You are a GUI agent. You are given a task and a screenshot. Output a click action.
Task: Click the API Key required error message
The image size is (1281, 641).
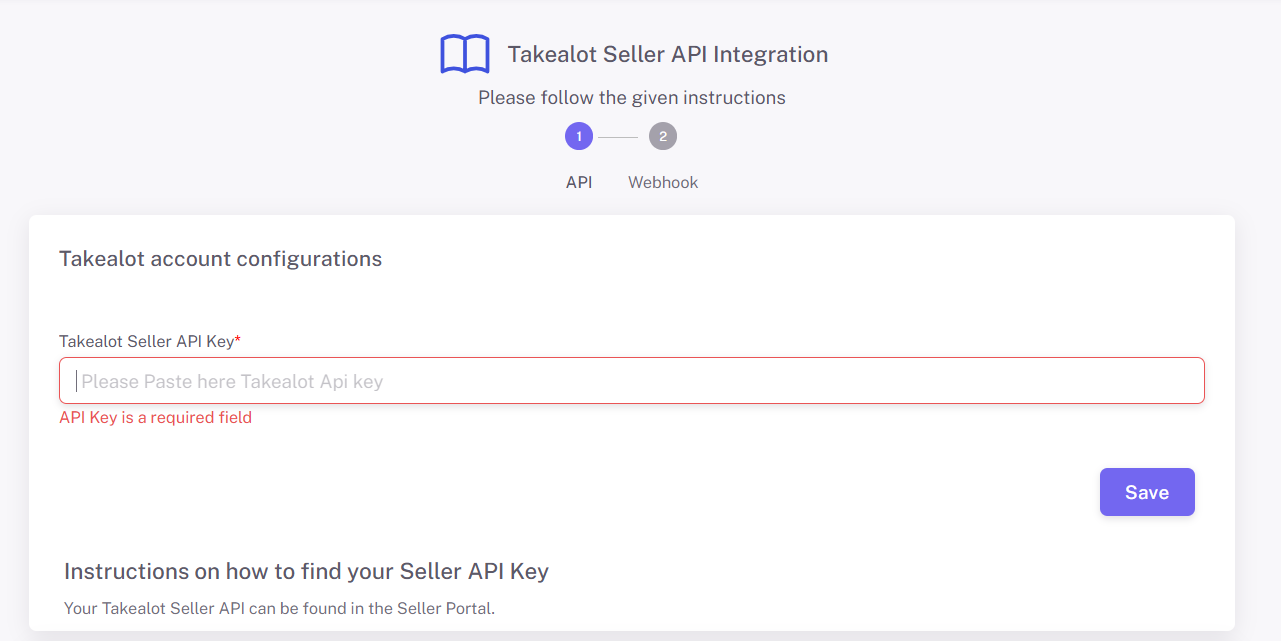click(x=156, y=417)
